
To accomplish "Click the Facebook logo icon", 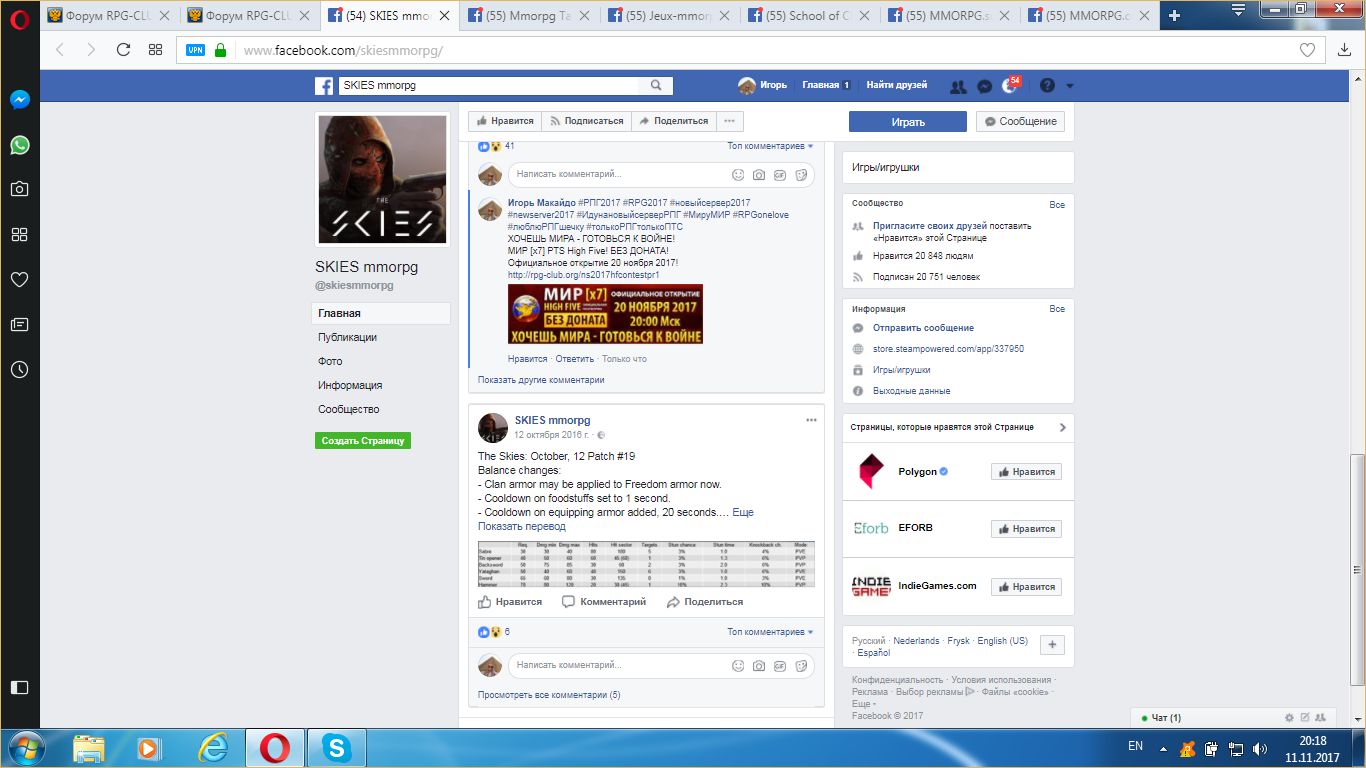I will pos(324,86).
